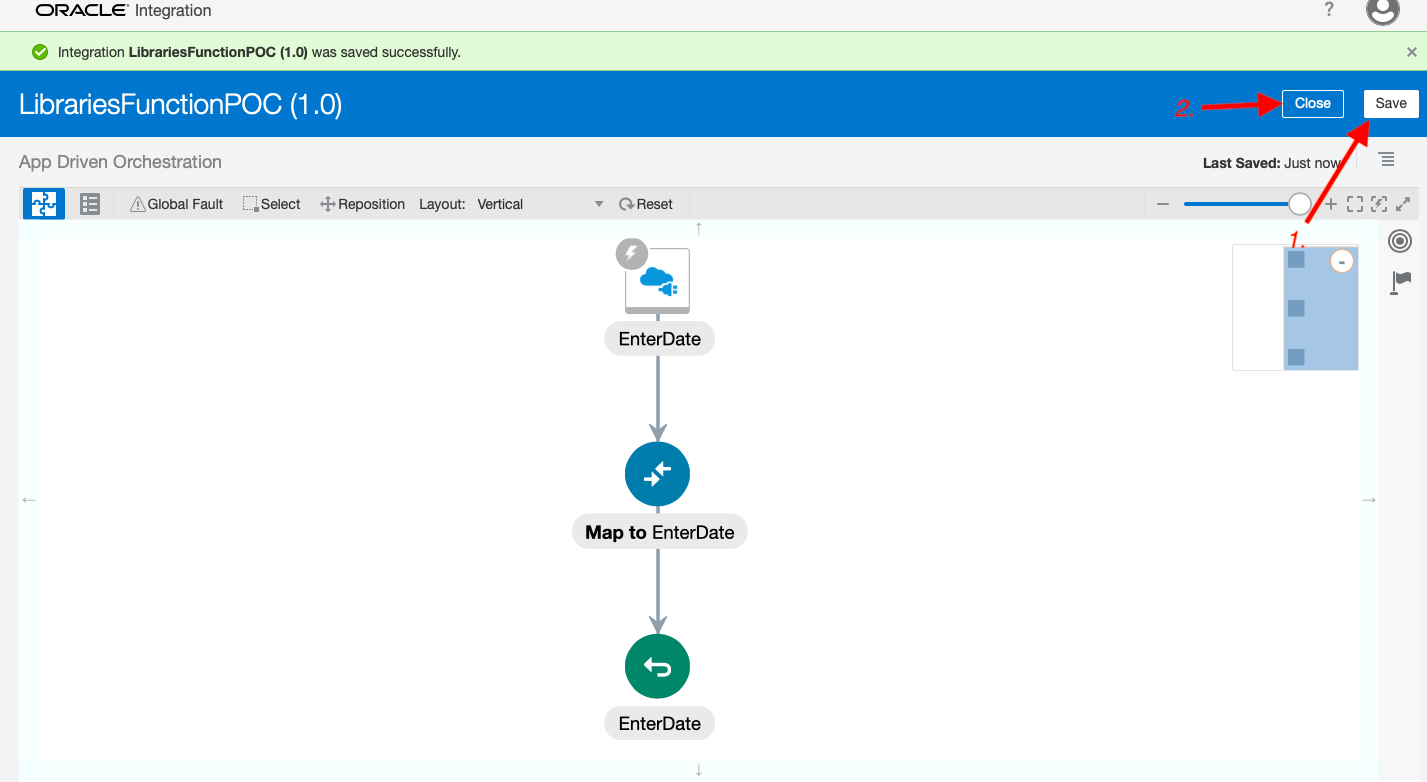Switch to the canvas (puzzle) view icon
The height and width of the screenshot is (782, 1427).
tap(43, 203)
